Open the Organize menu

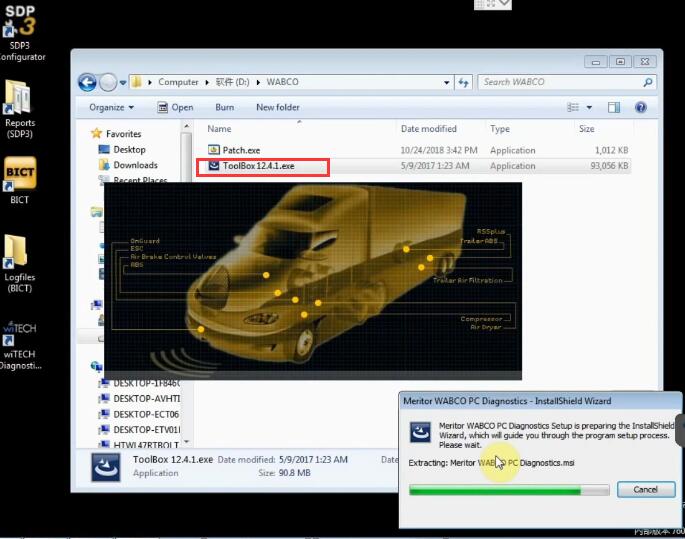coord(111,107)
